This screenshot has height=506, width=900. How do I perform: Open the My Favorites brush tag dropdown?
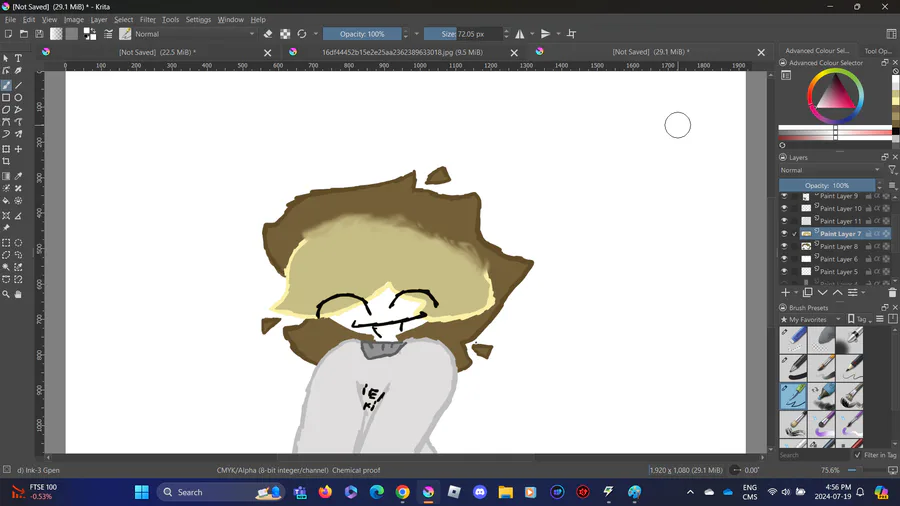(x=811, y=320)
